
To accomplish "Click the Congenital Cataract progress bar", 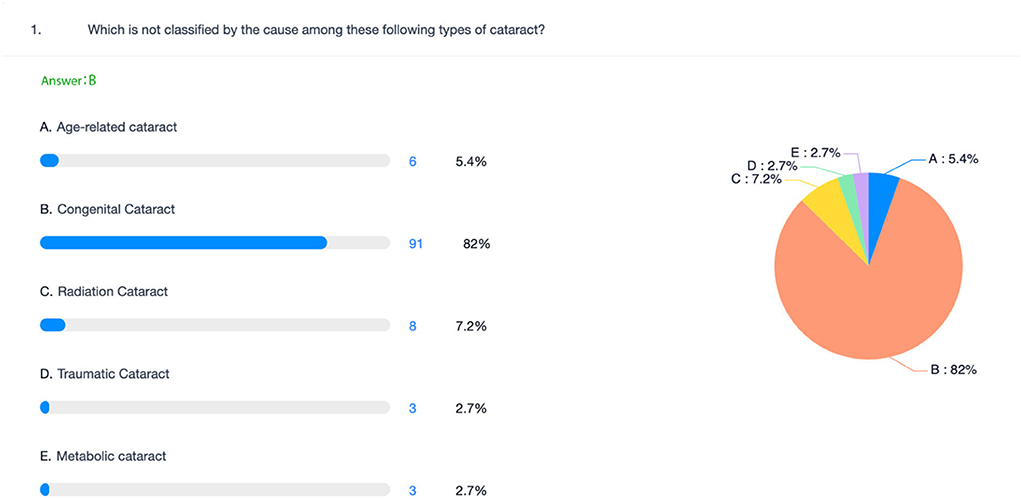I will 215,243.
